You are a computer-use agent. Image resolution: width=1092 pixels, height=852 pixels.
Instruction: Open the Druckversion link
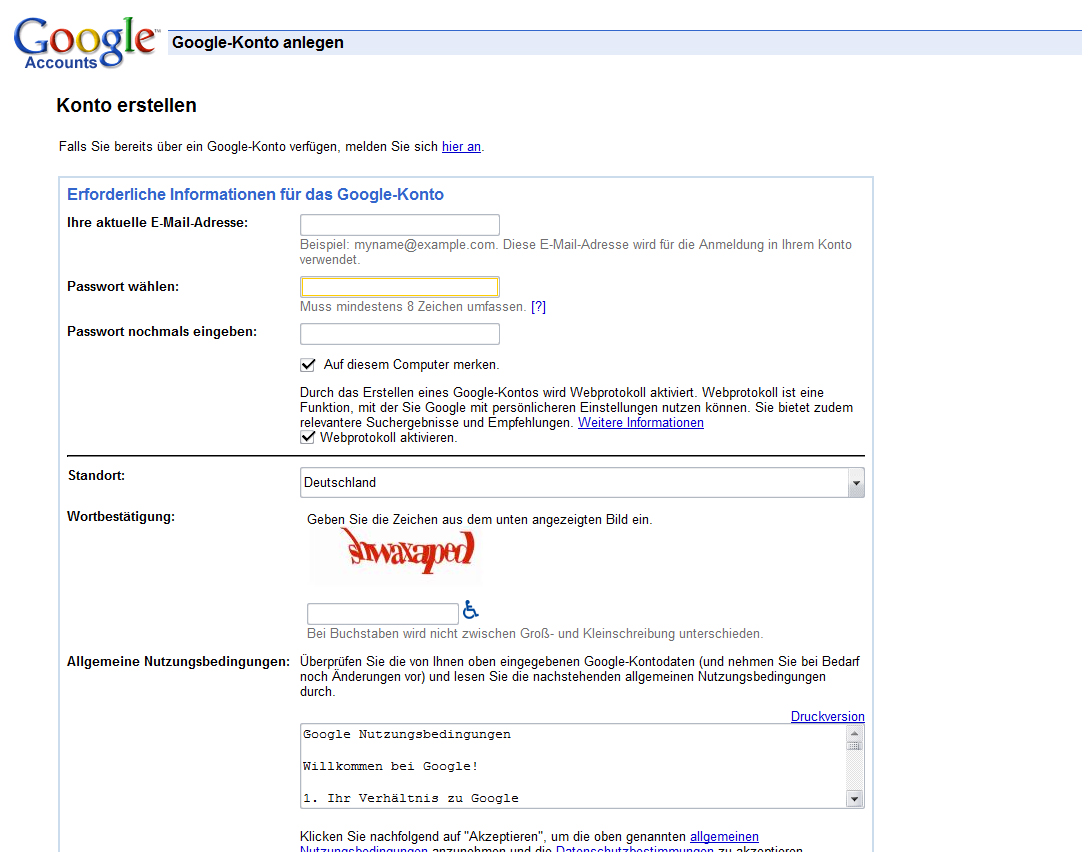click(x=827, y=717)
